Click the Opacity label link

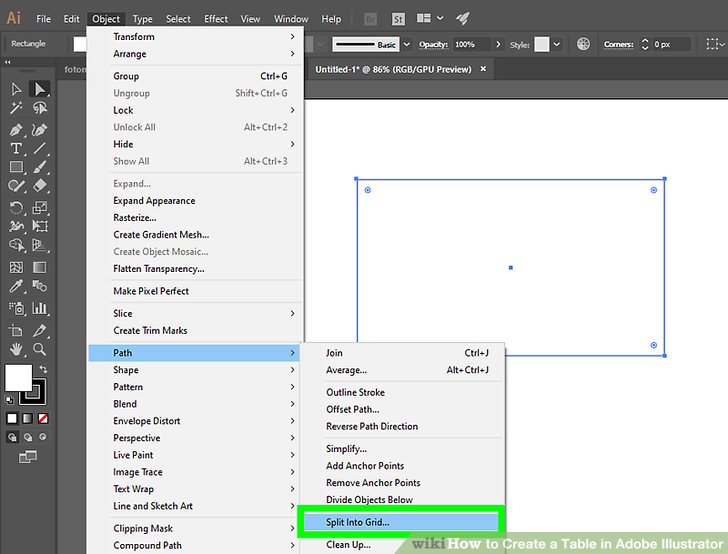coord(433,45)
